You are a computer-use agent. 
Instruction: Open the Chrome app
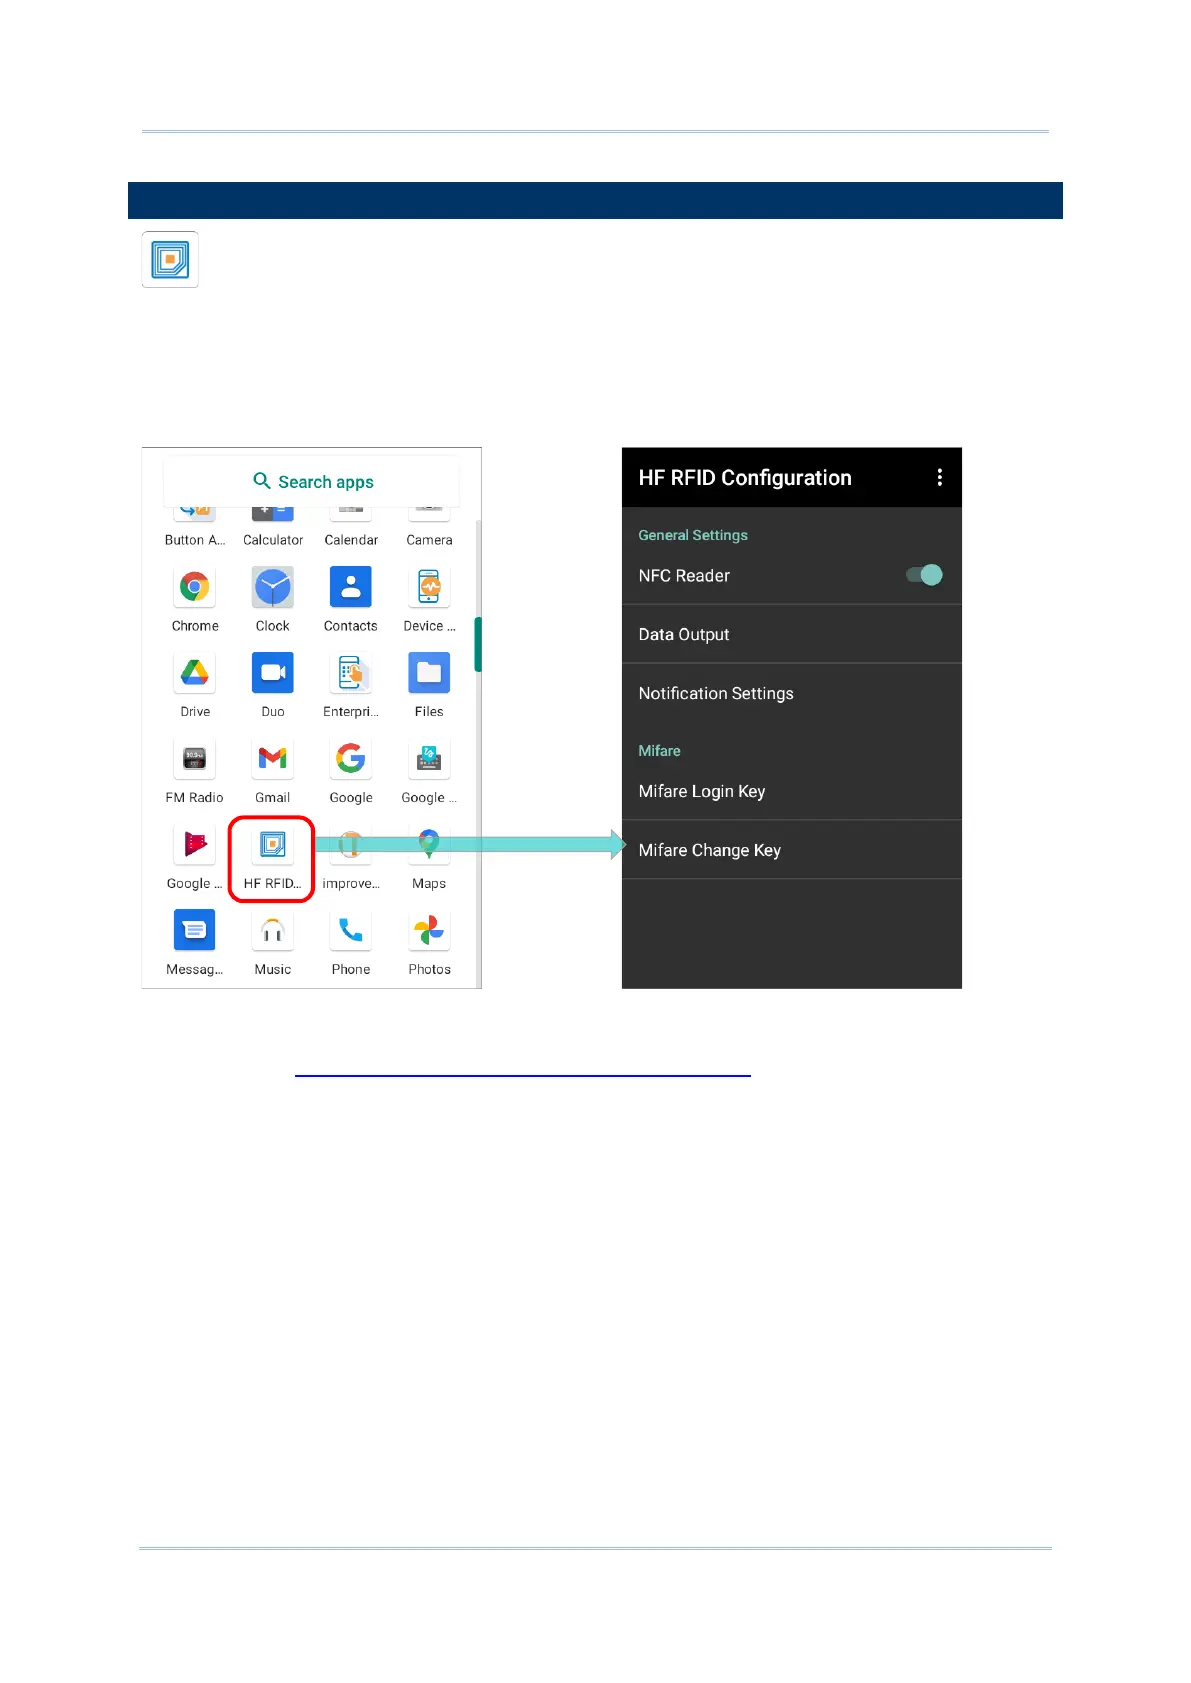point(195,588)
